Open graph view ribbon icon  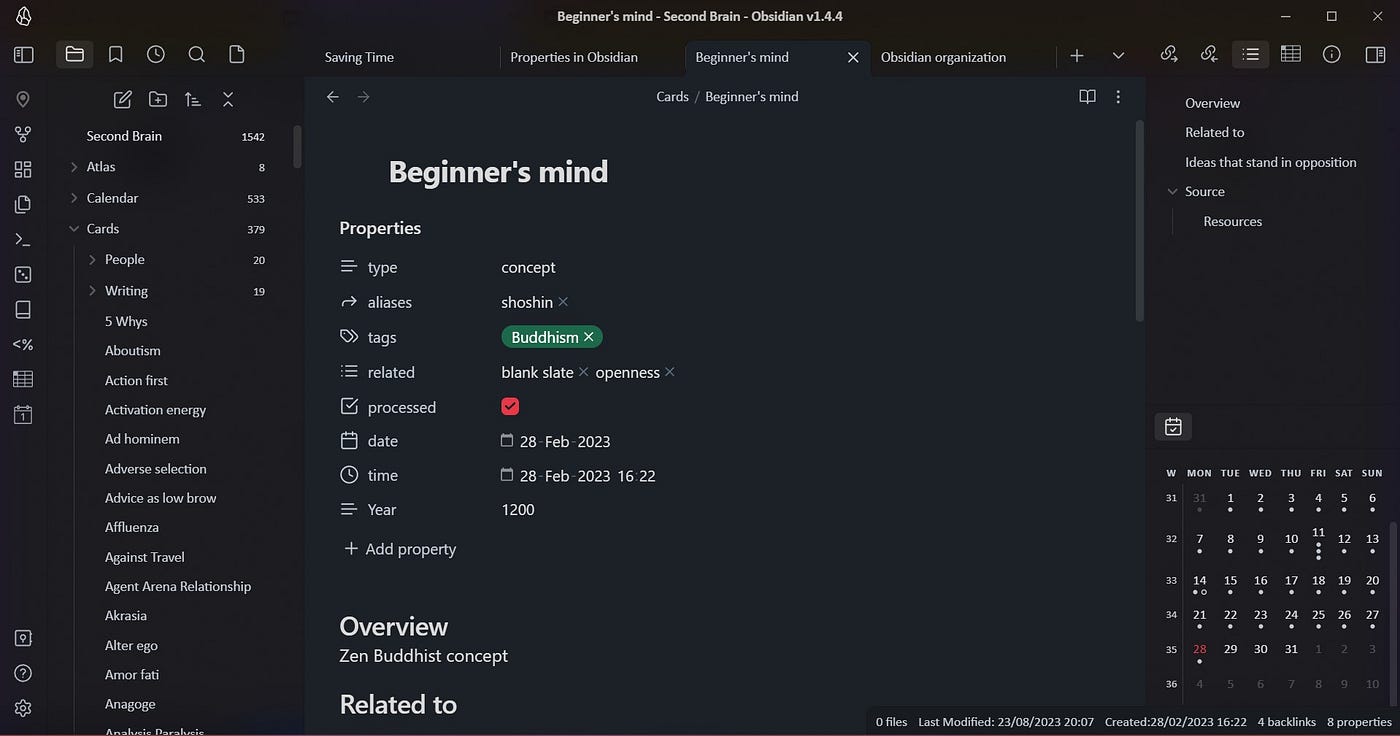click(x=23, y=134)
